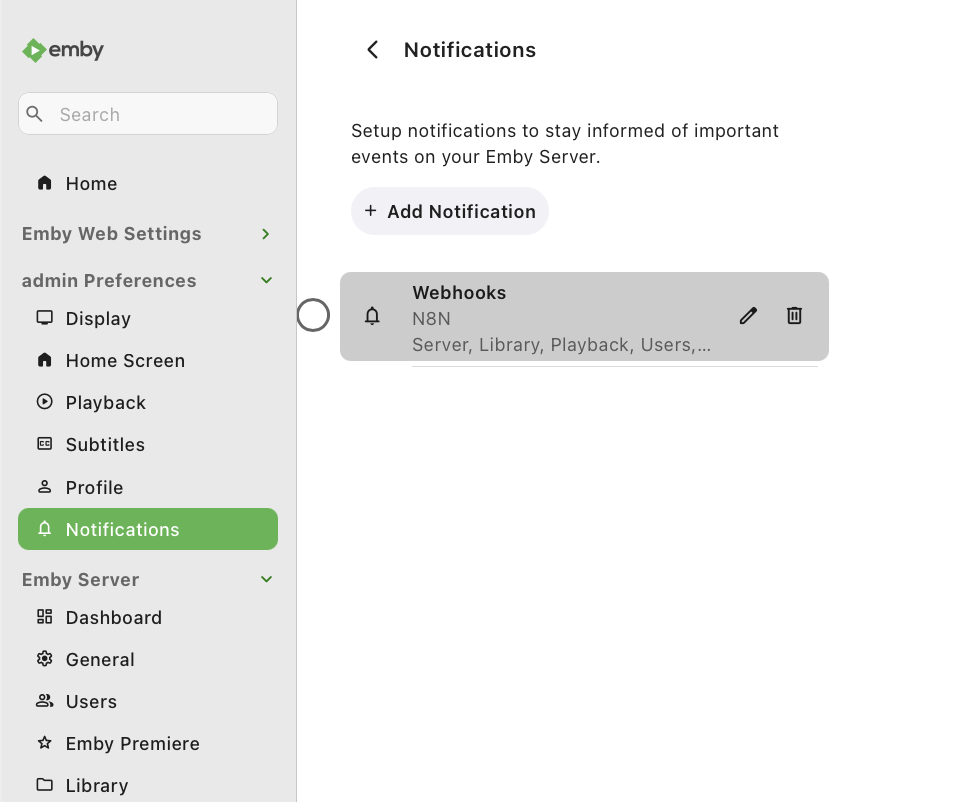Click the Subtitles CC icon
The height and width of the screenshot is (802, 960).
pos(44,444)
